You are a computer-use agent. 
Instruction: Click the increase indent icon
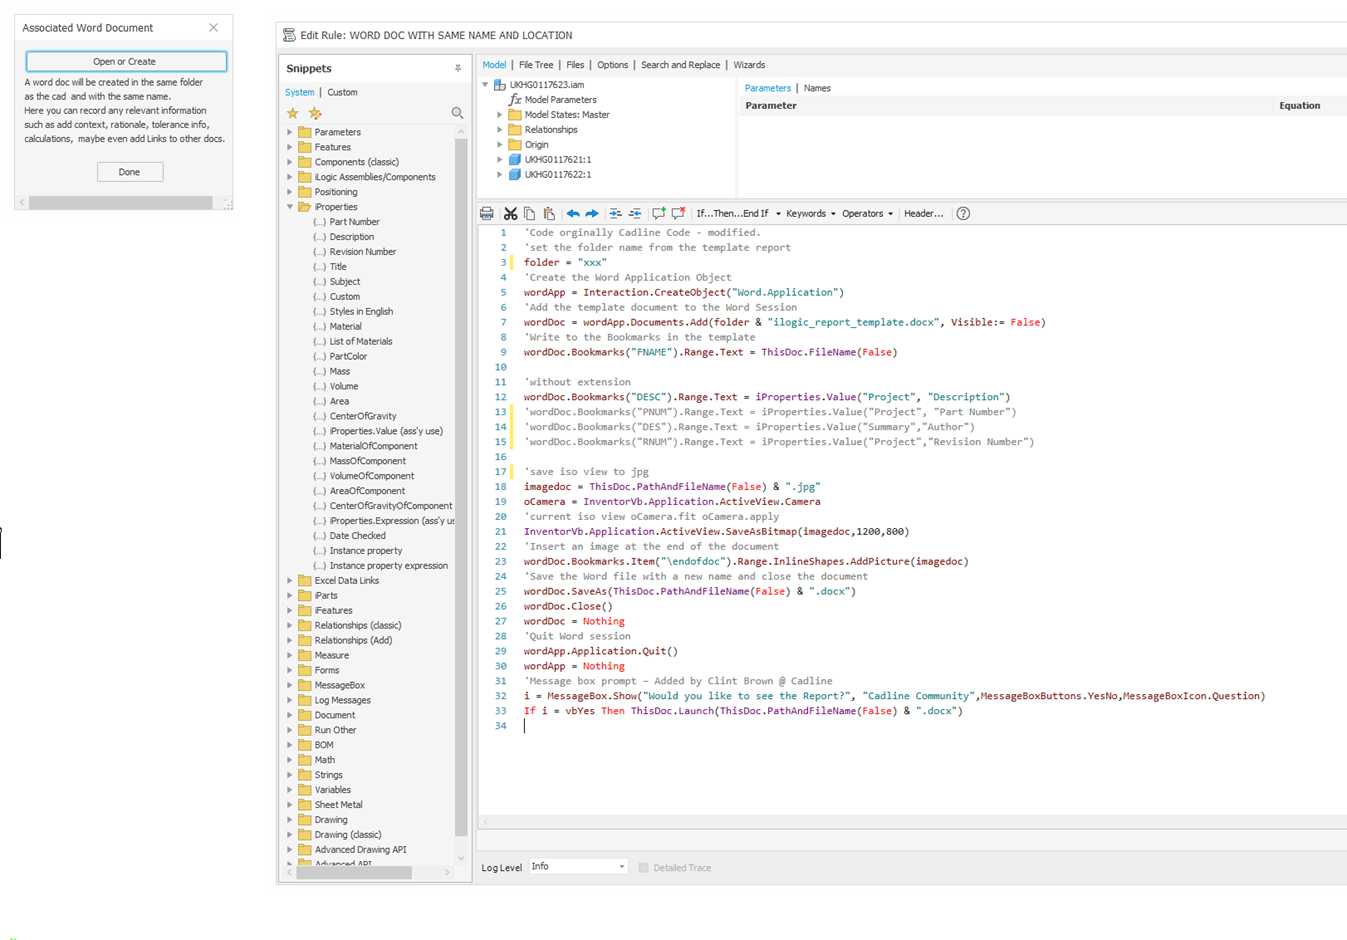[x=615, y=213]
